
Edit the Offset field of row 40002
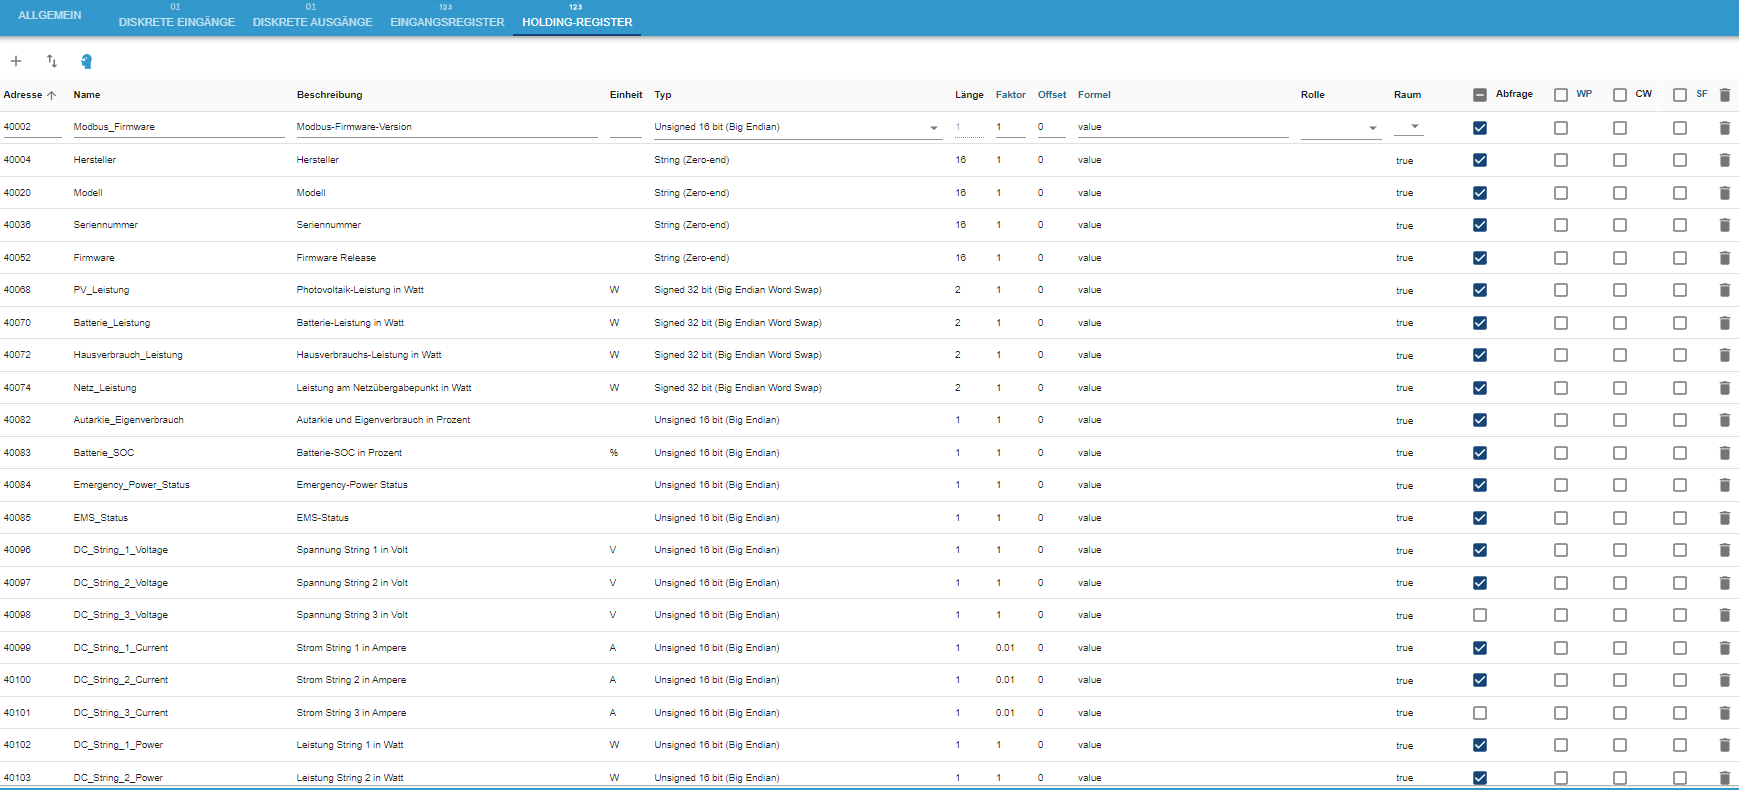1051,127
